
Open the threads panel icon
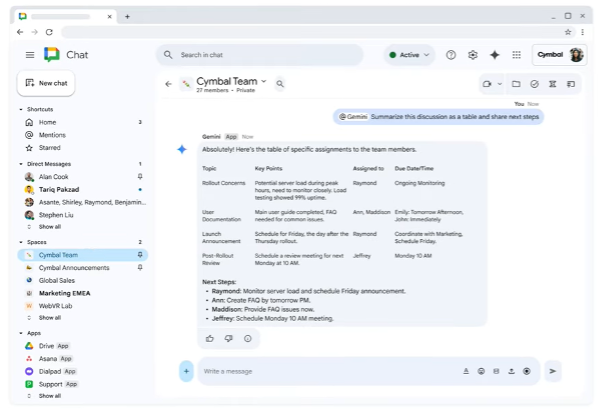click(571, 84)
